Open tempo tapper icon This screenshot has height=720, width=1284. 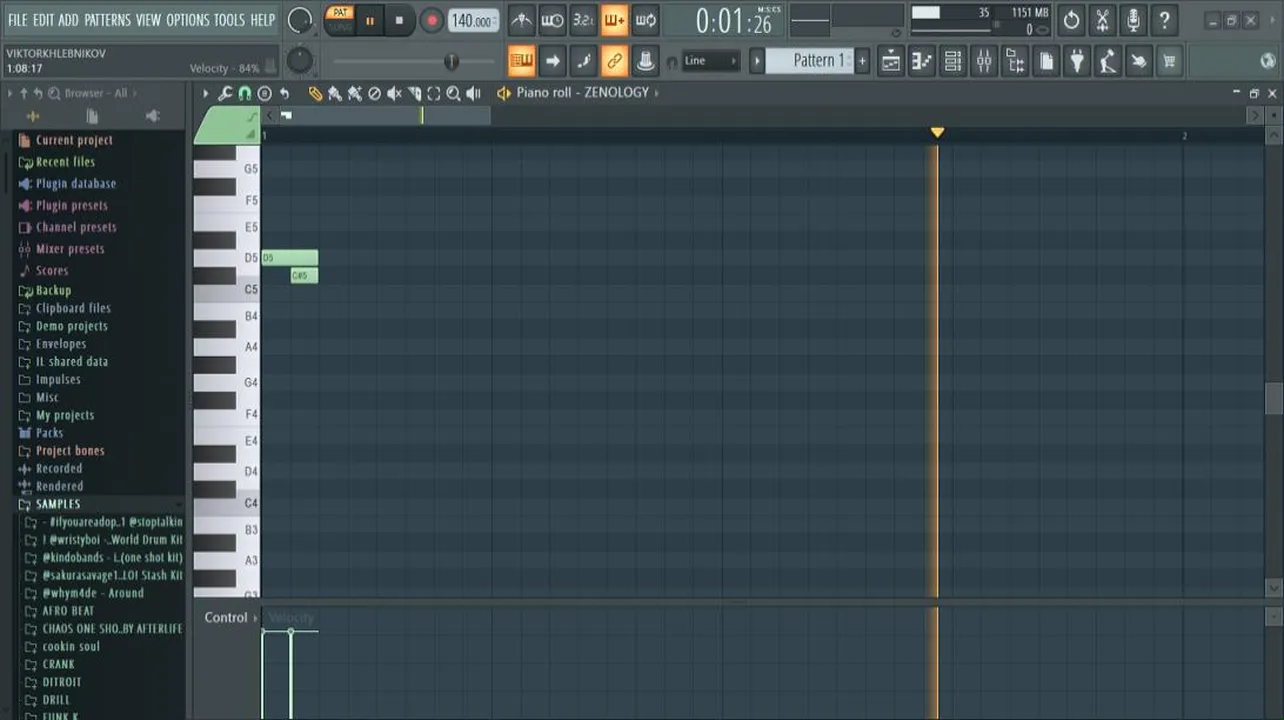click(x=1108, y=61)
